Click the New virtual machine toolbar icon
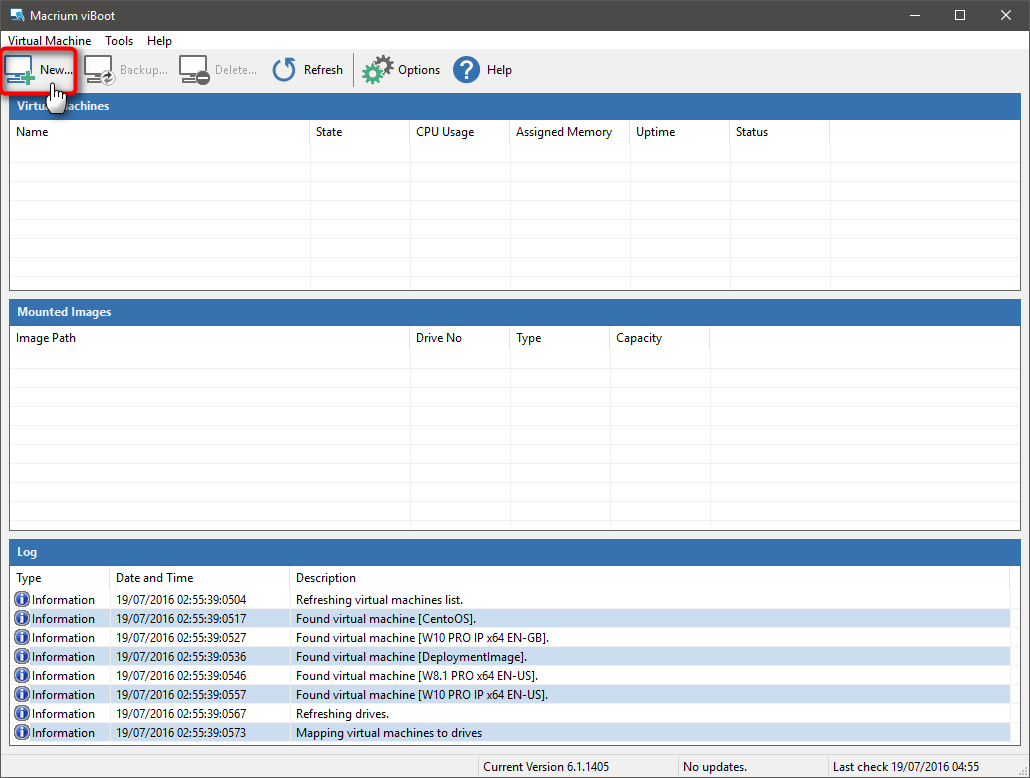Screen dimensions: 1030x778 pyautogui.click(x=20, y=70)
